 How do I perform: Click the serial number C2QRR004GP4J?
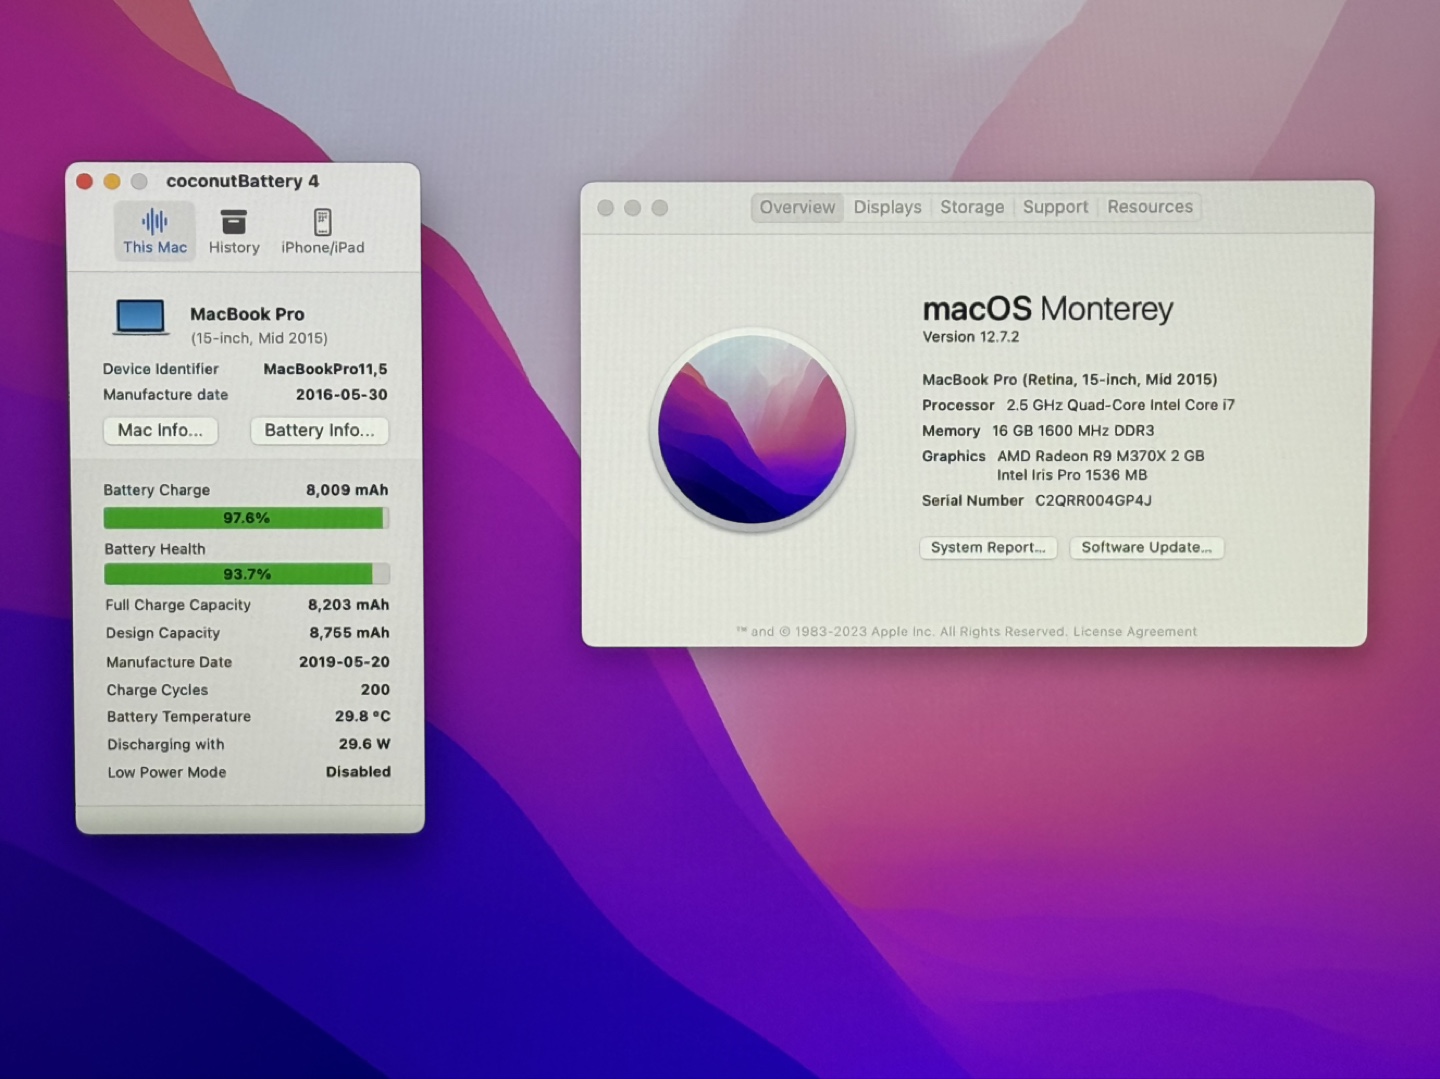point(1093,501)
